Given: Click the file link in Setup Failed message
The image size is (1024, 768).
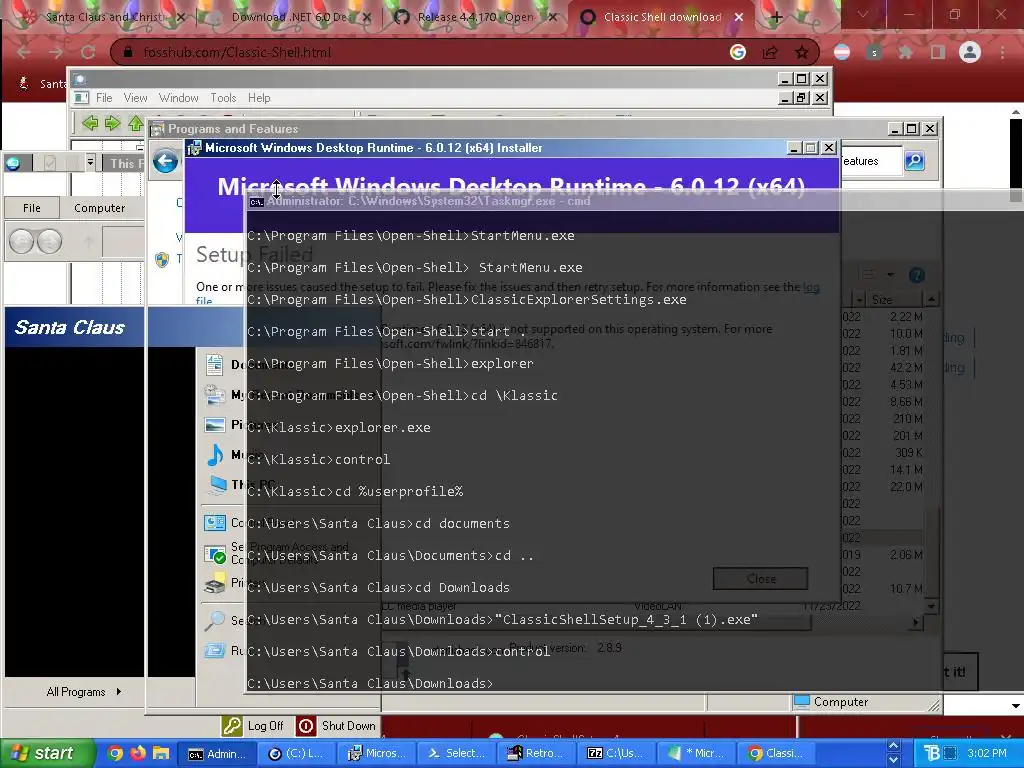Looking at the screenshot, I should click(204, 300).
